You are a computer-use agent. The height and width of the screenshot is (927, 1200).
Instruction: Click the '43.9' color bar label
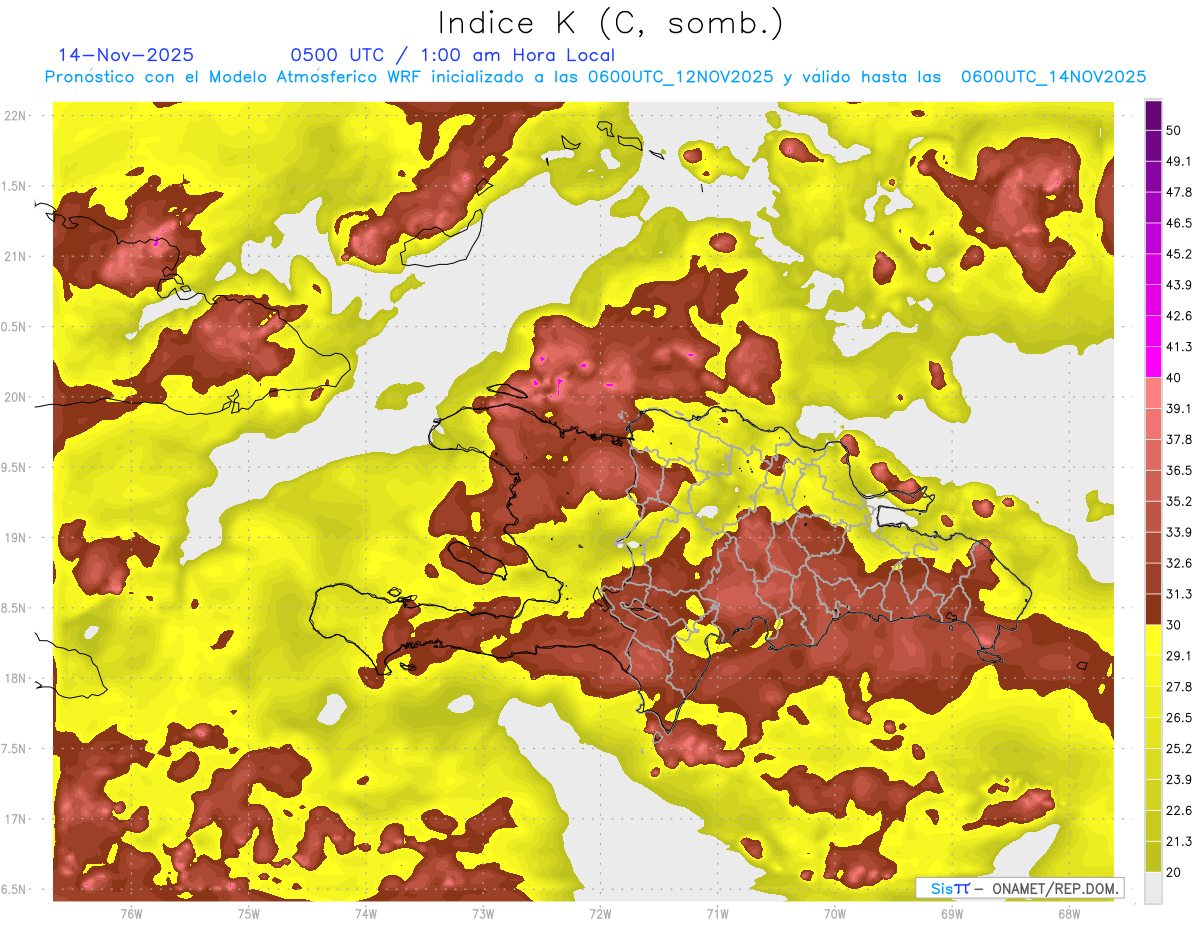pyautogui.click(x=1179, y=285)
